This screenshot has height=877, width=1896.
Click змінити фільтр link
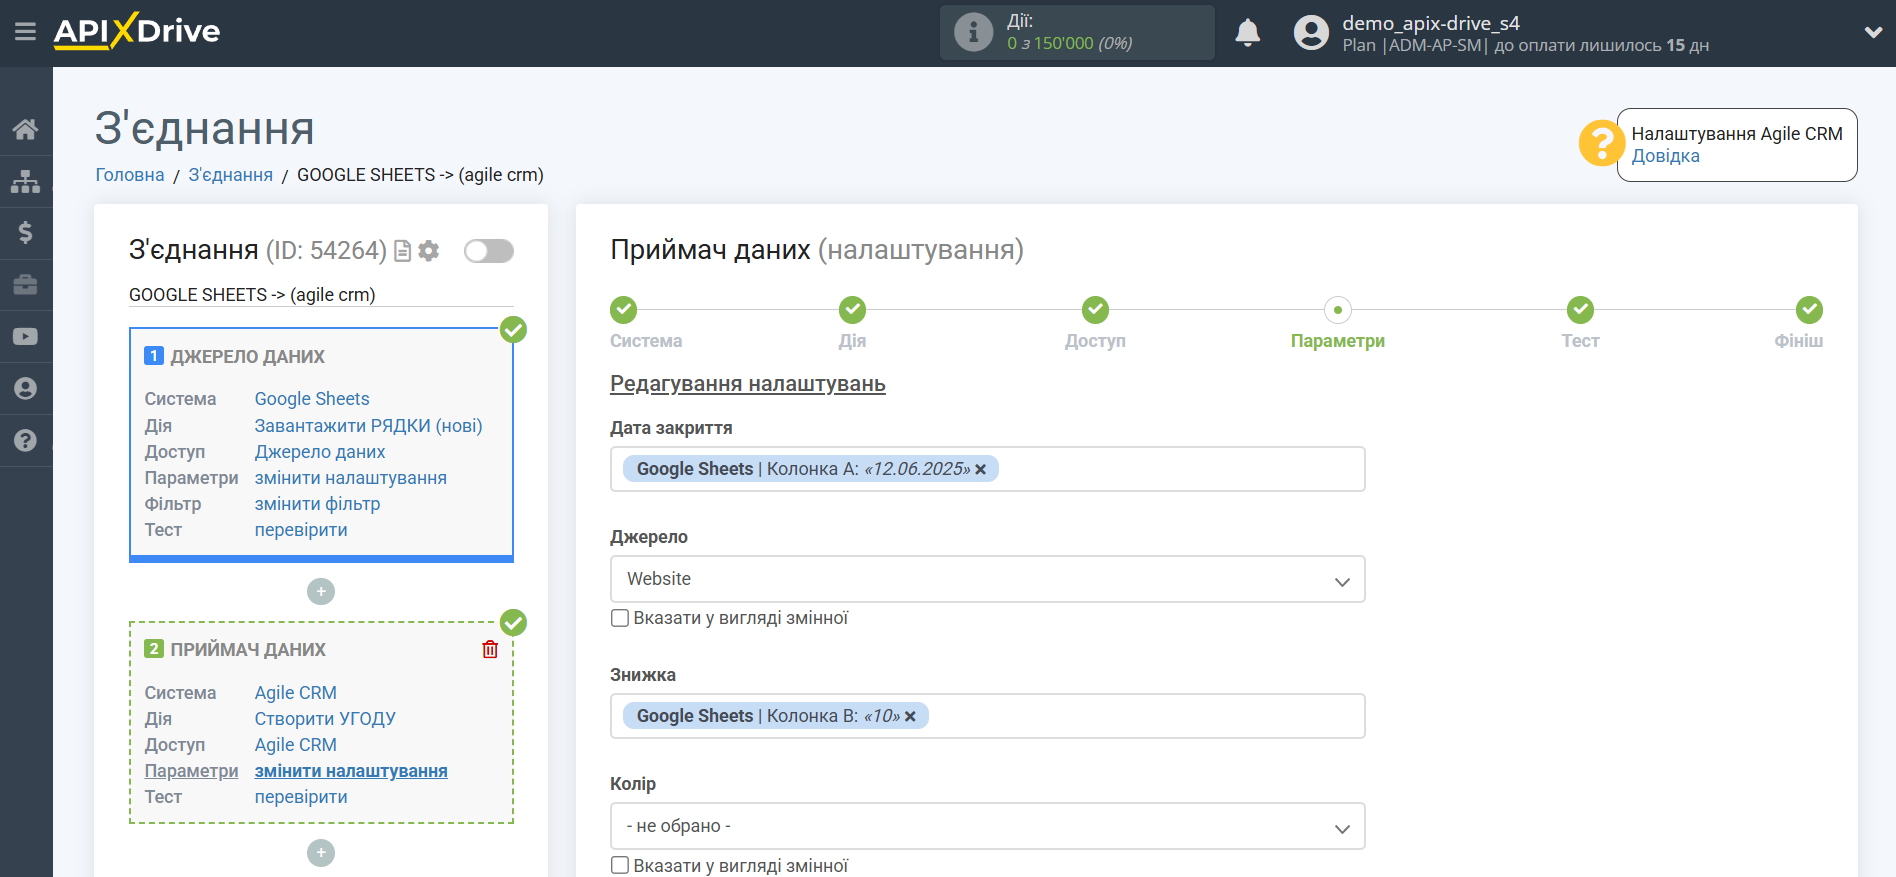317,504
